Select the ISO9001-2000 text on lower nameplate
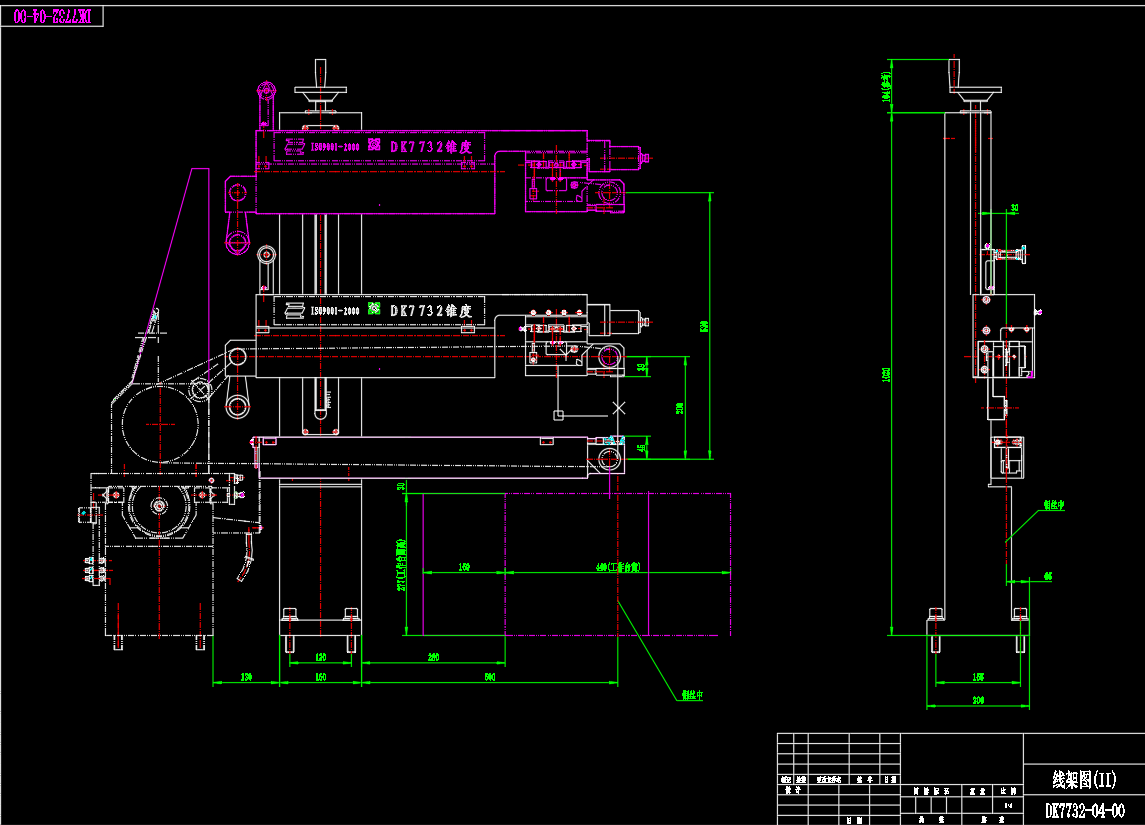Viewport: 1145px width, 825px height. (335, 312)
